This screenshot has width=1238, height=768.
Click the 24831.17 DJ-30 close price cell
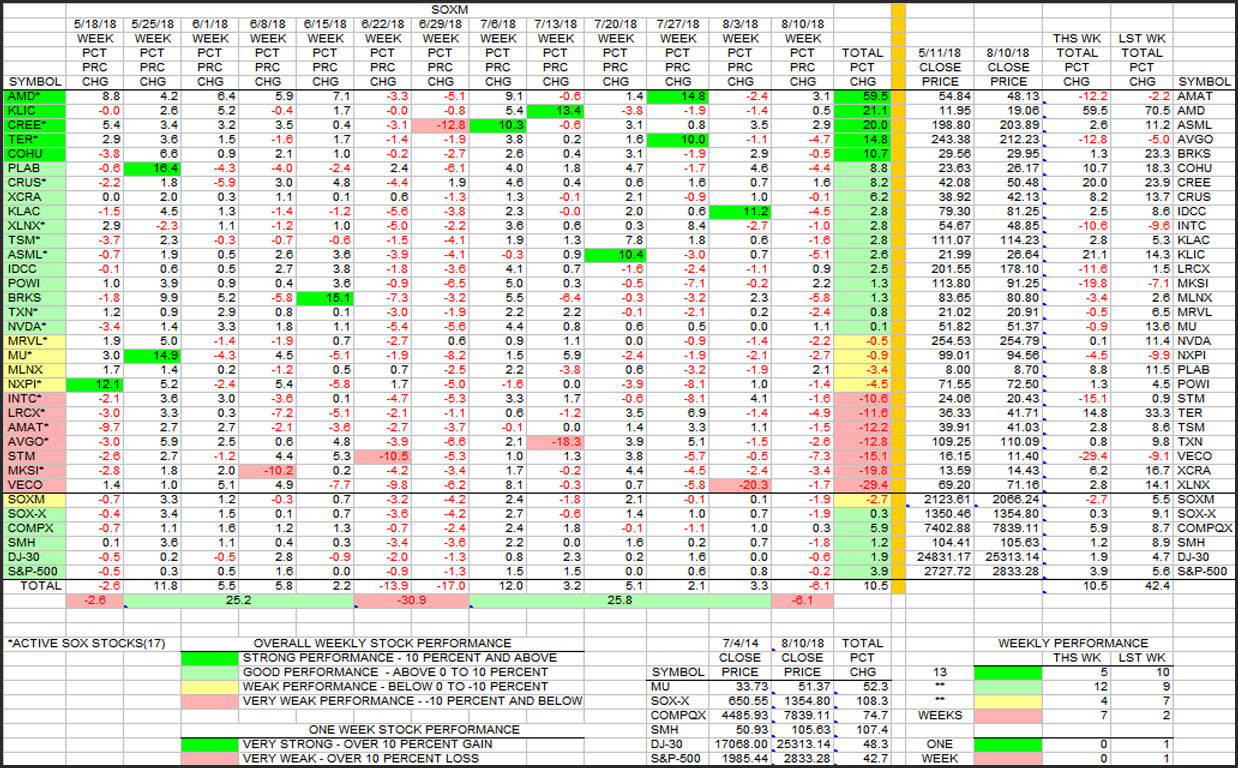point(938,557)
